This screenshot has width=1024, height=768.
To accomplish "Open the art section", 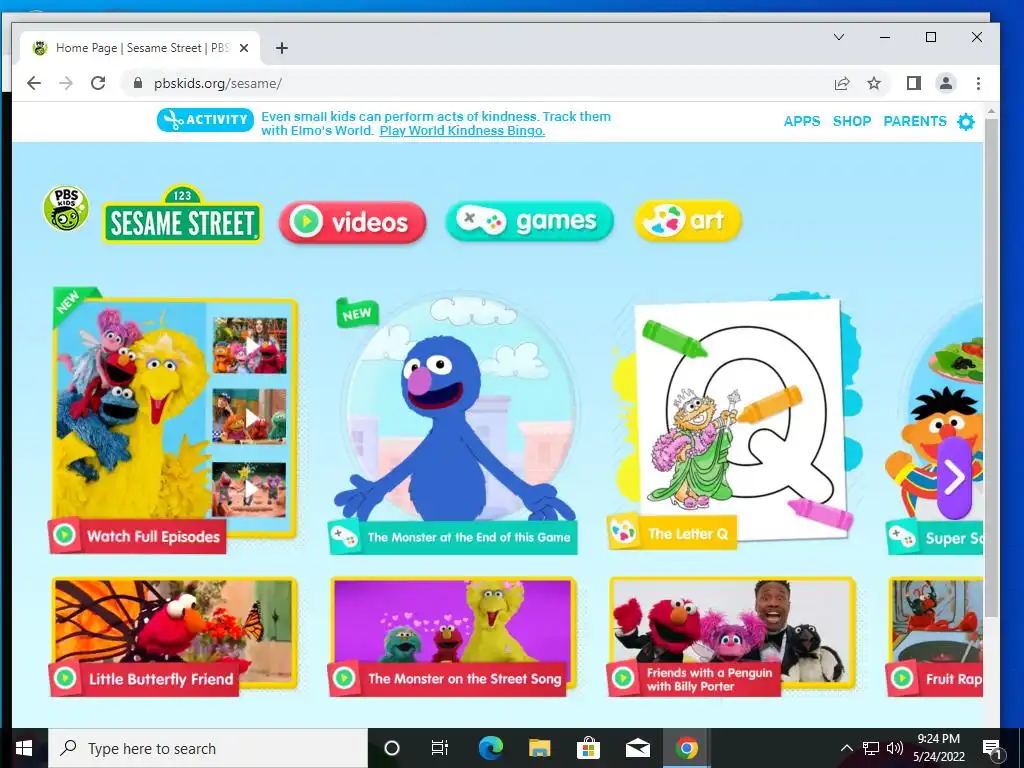I will coord(688,221).
